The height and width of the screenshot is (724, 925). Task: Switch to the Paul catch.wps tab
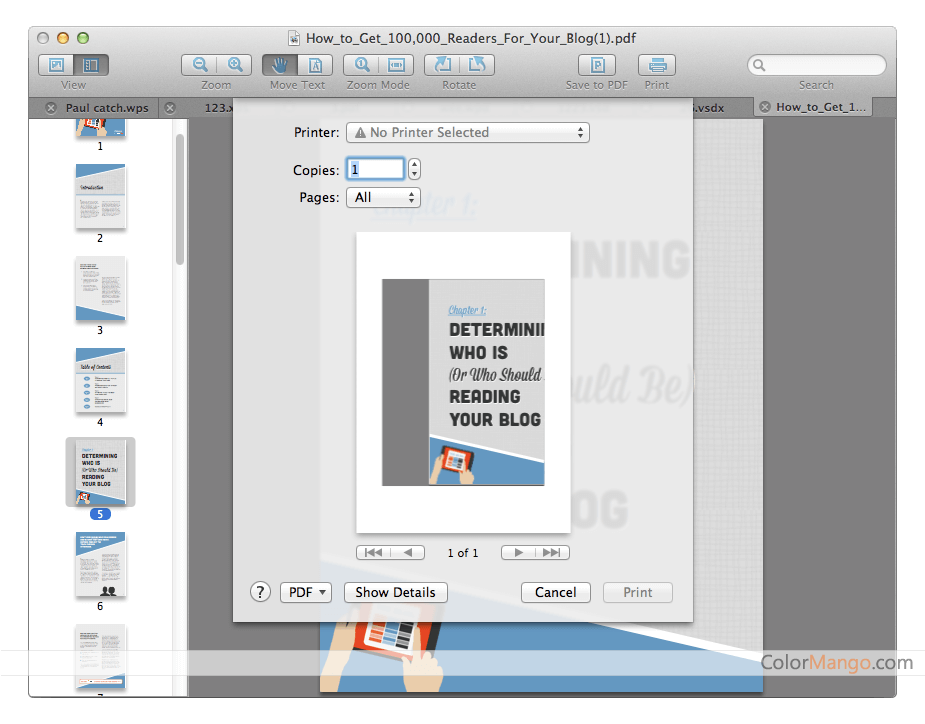pos(105,107)
